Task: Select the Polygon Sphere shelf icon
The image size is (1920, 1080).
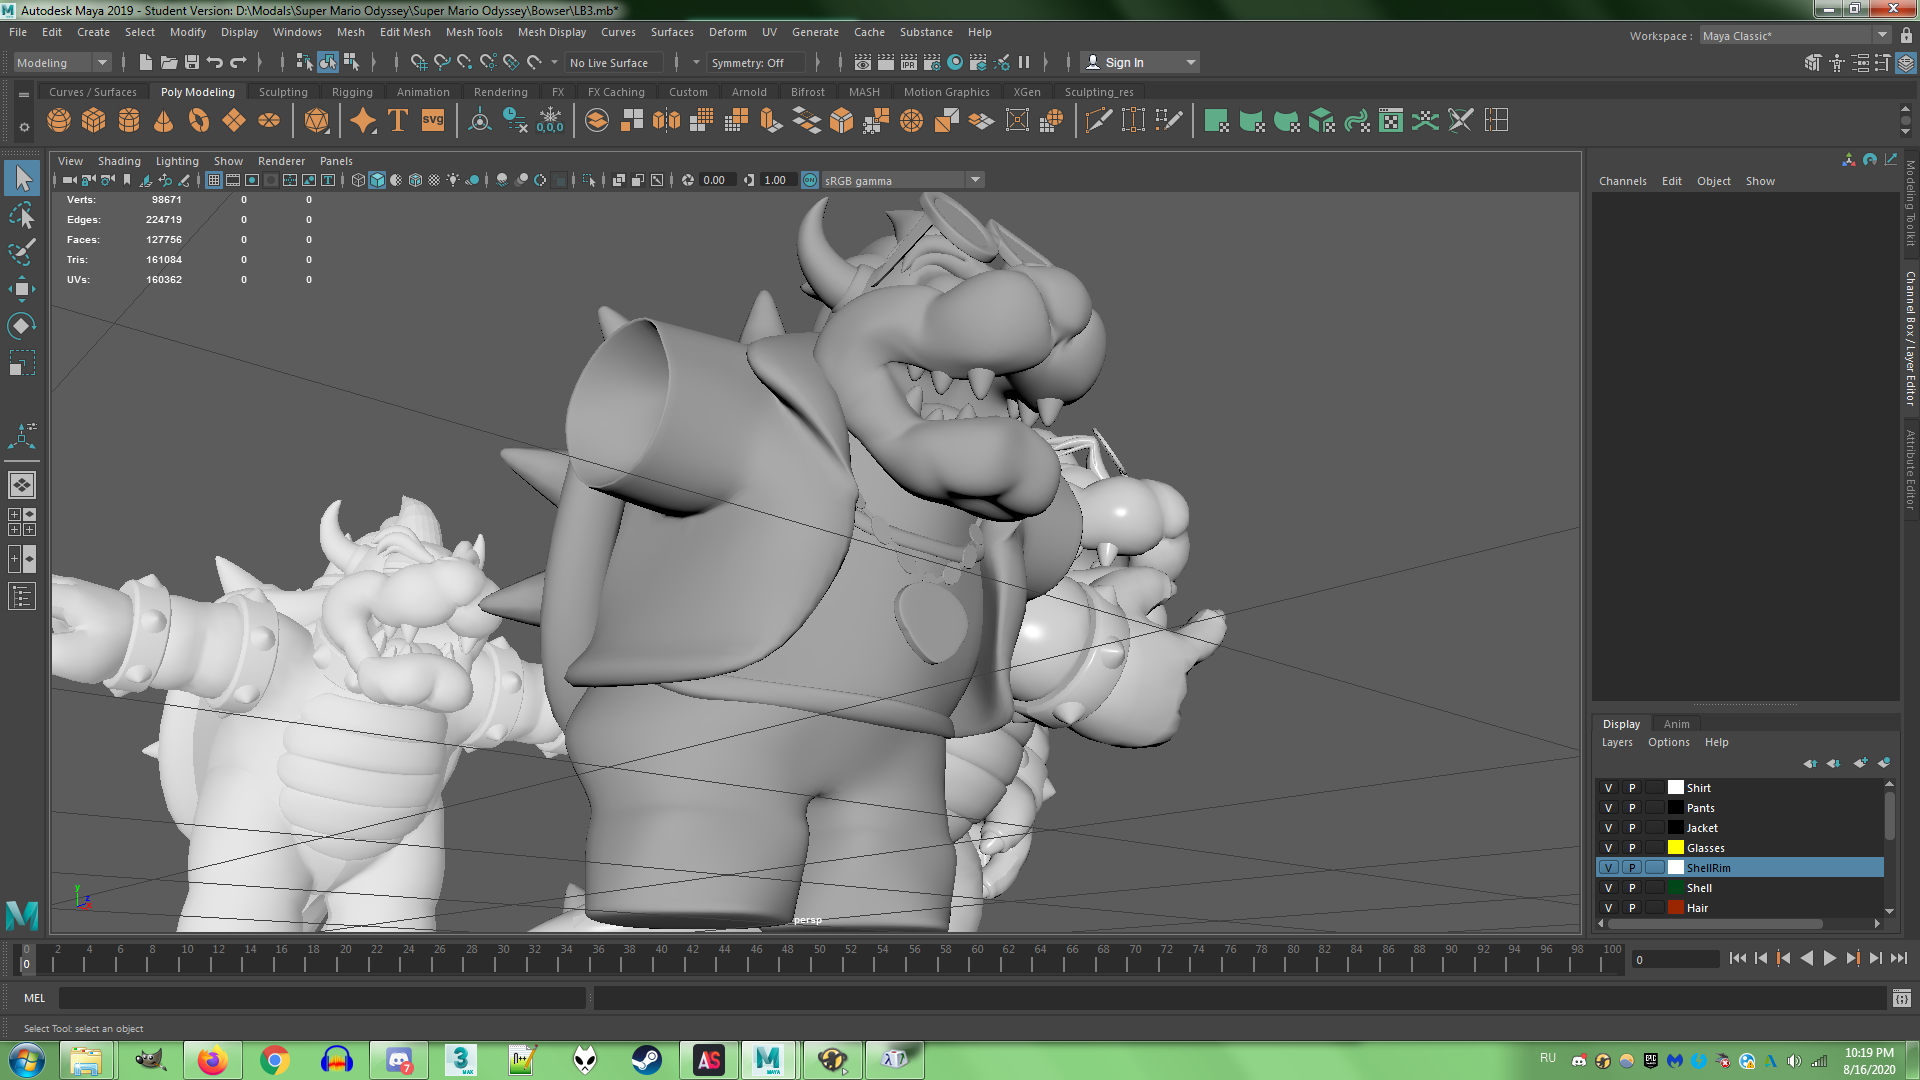Action: click(x=59, y=121)
